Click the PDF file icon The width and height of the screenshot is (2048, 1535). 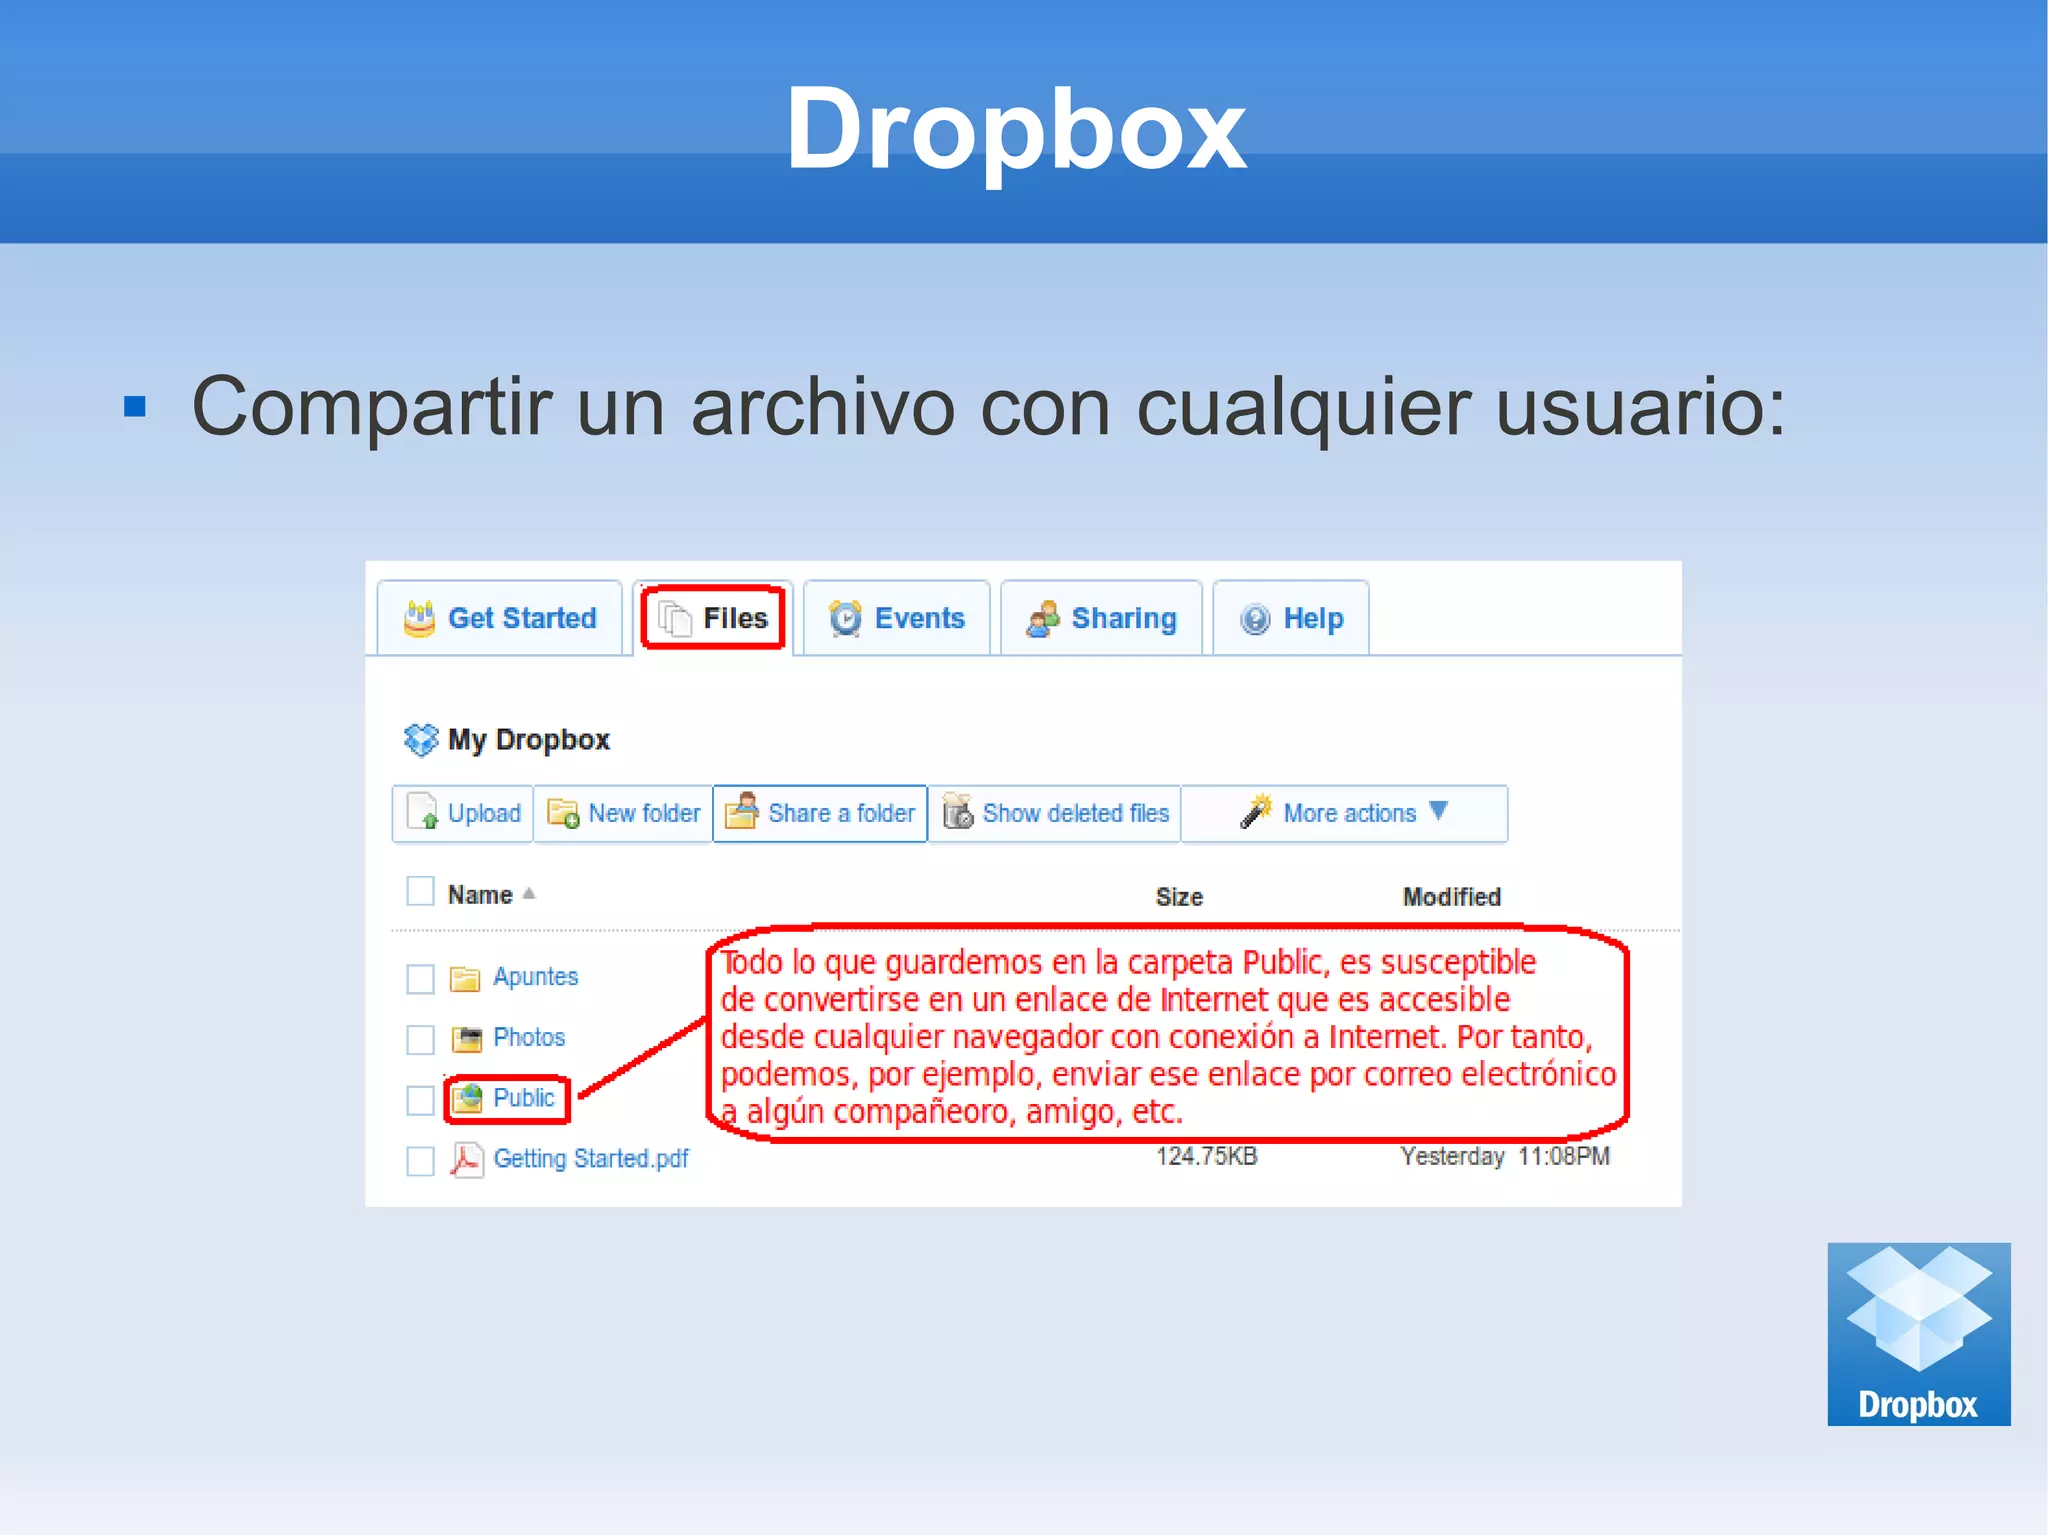pos(466,1160)
